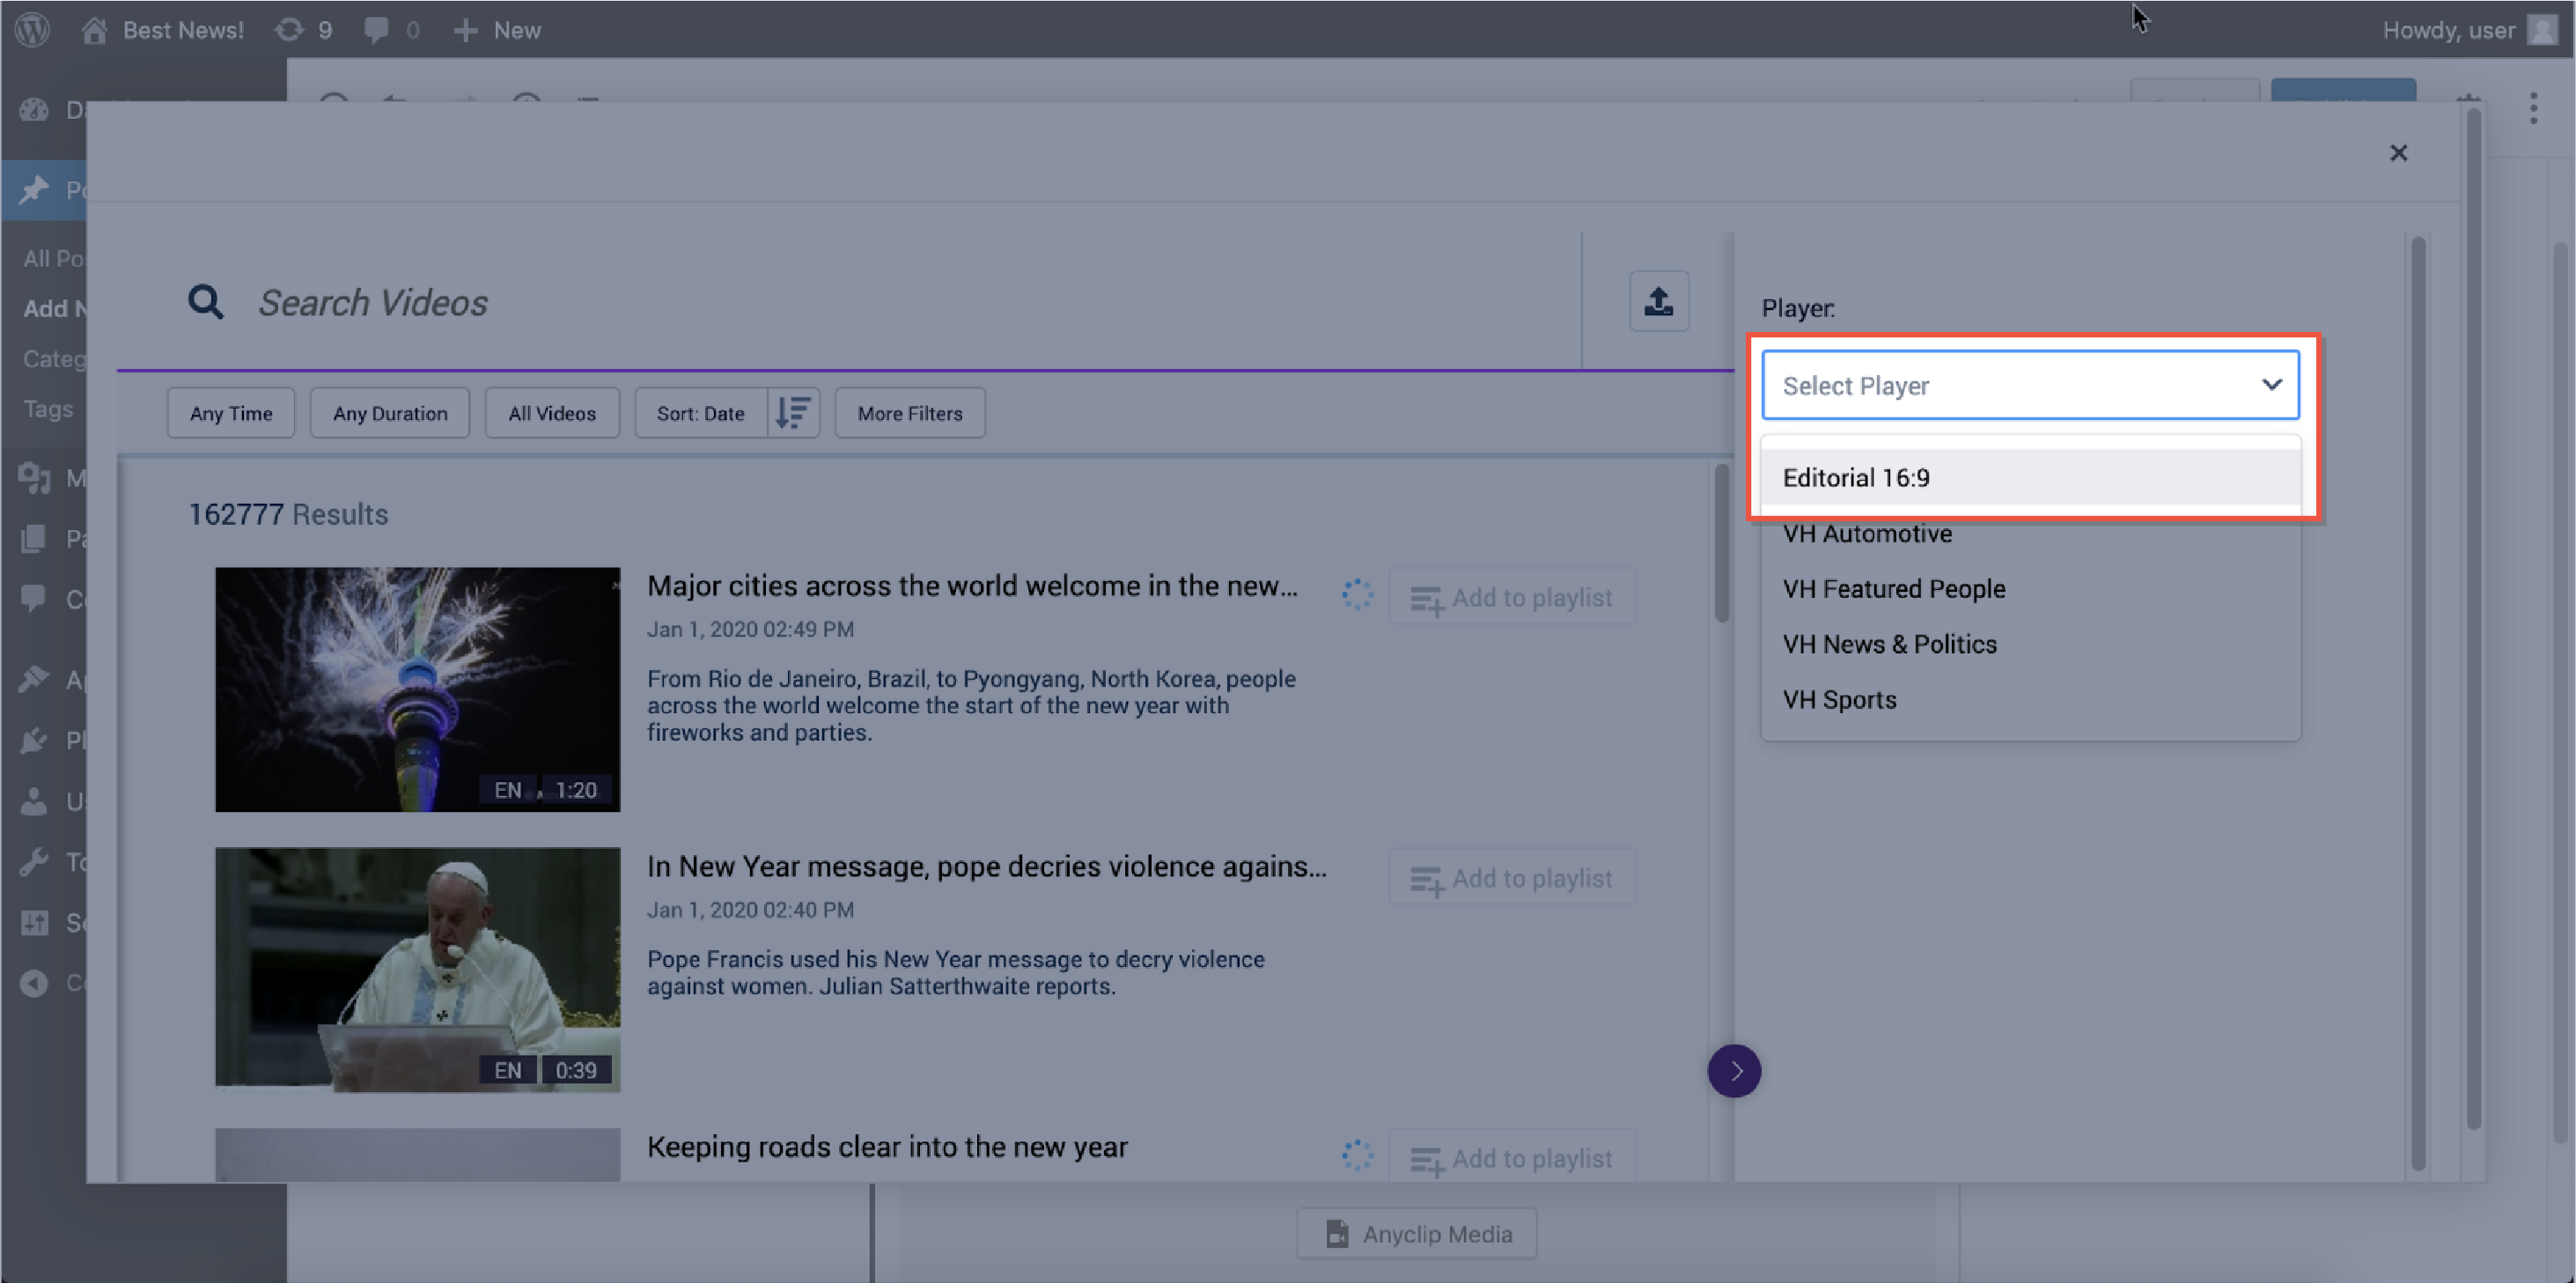This screenshot has height=1283, width=2576.
Task: Add pope message video to playlist
Action: [x=1512, y=877]
